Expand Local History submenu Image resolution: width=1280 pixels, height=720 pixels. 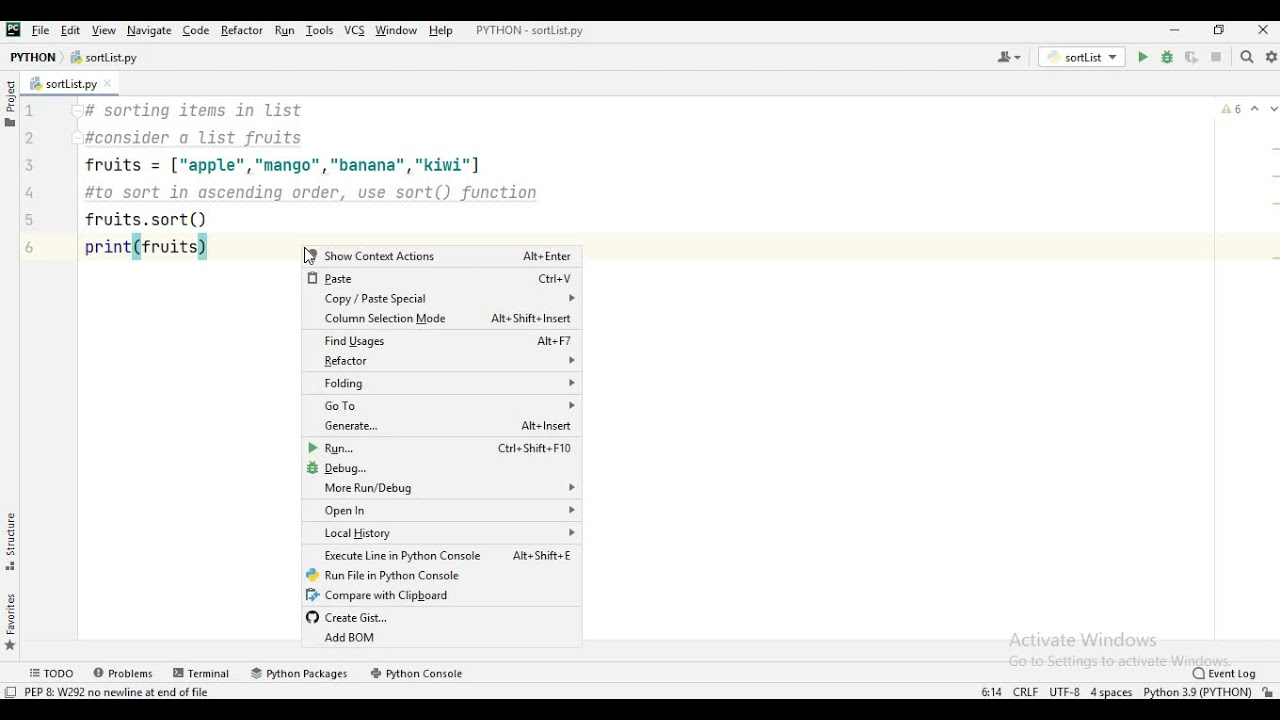tap(441, 533)
